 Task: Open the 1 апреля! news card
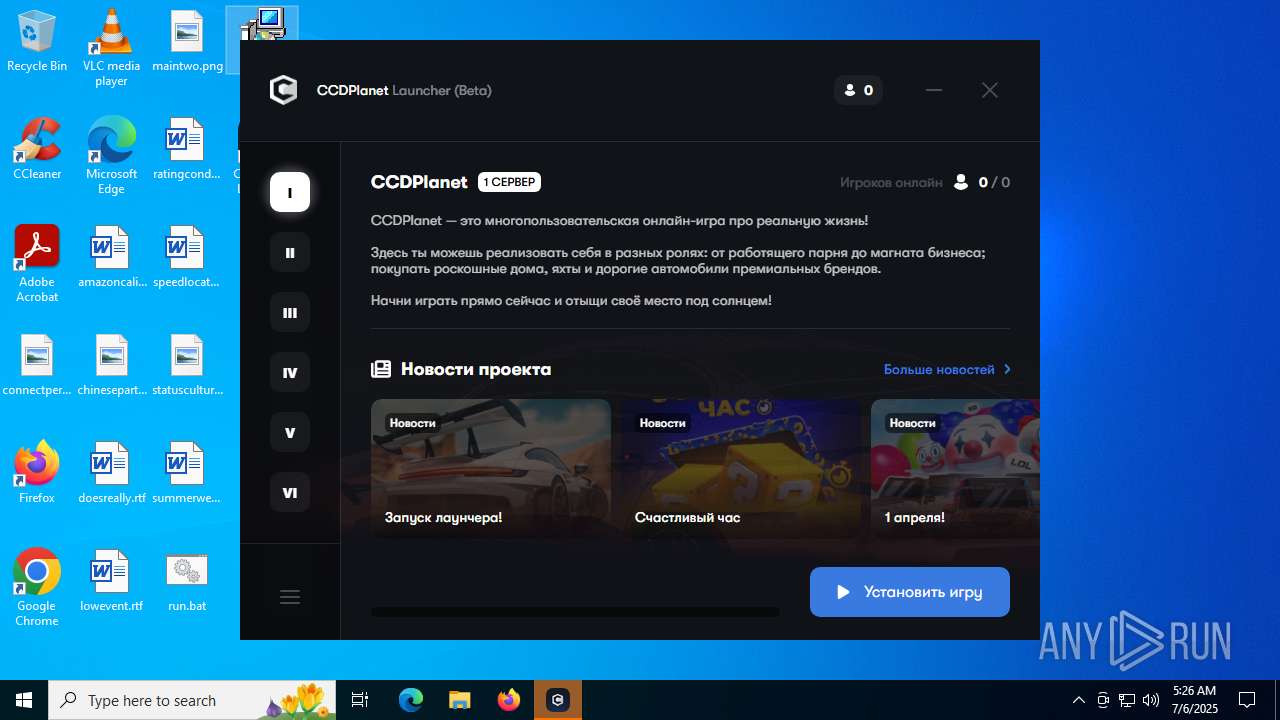tap(955, 469)
